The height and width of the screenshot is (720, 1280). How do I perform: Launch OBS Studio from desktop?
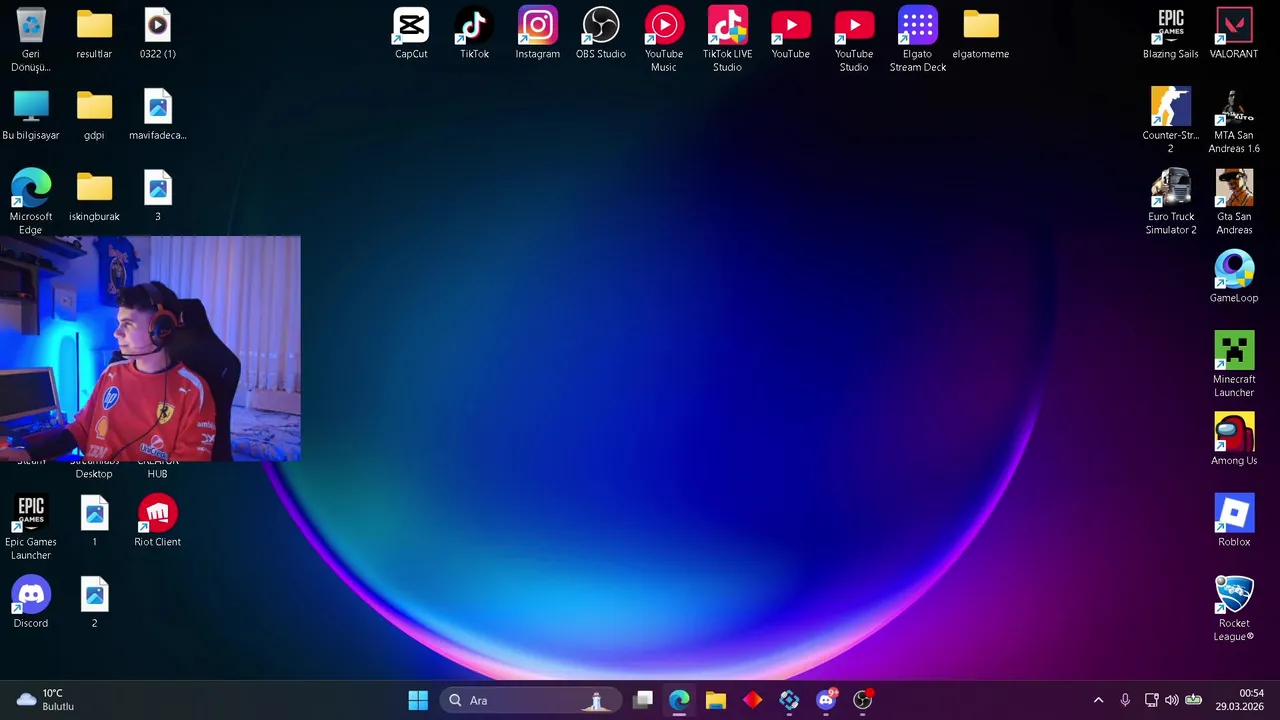coord(600,34)
